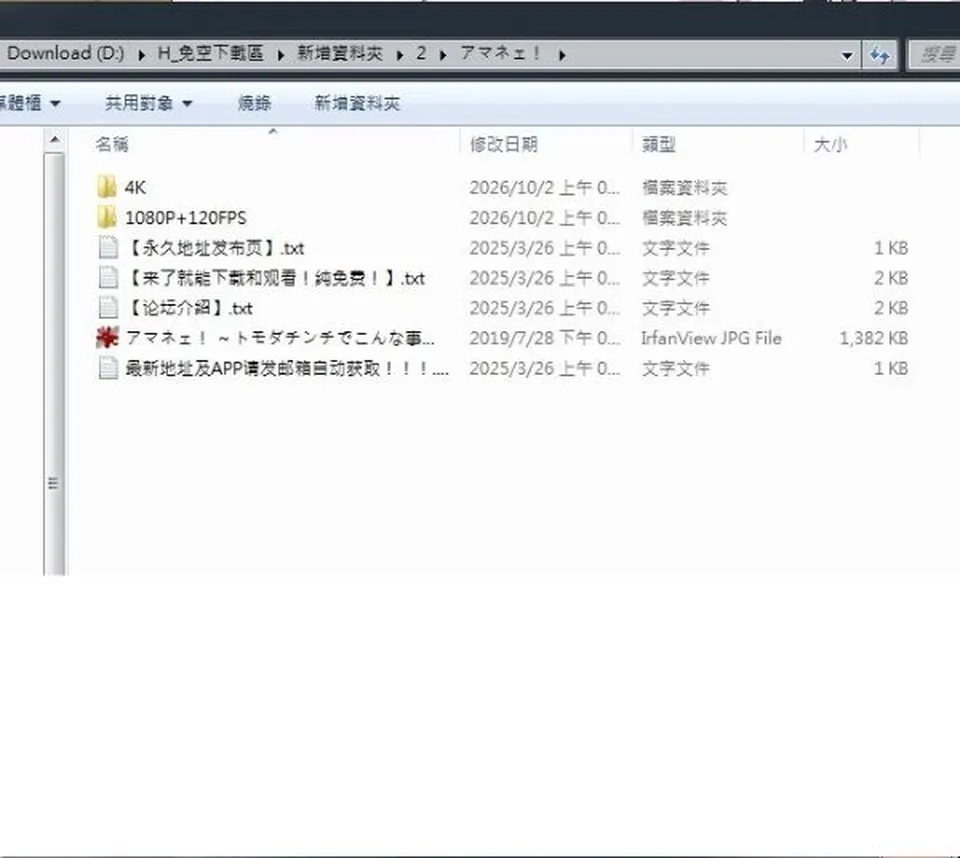The height and width of the screenshot is (858, 960).
Task: Click the 新增資料夾 breadcrumb in the address bar
Action: [340, 53]
